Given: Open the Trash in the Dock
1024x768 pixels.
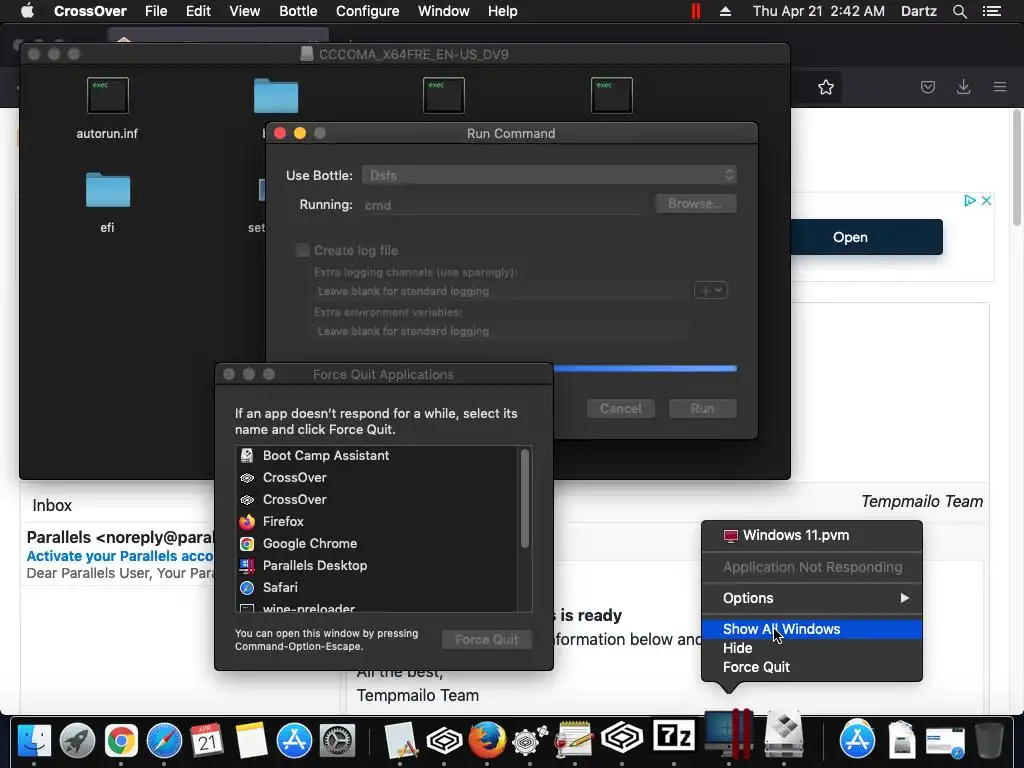Looking at the screenshot, I should 989,740.
